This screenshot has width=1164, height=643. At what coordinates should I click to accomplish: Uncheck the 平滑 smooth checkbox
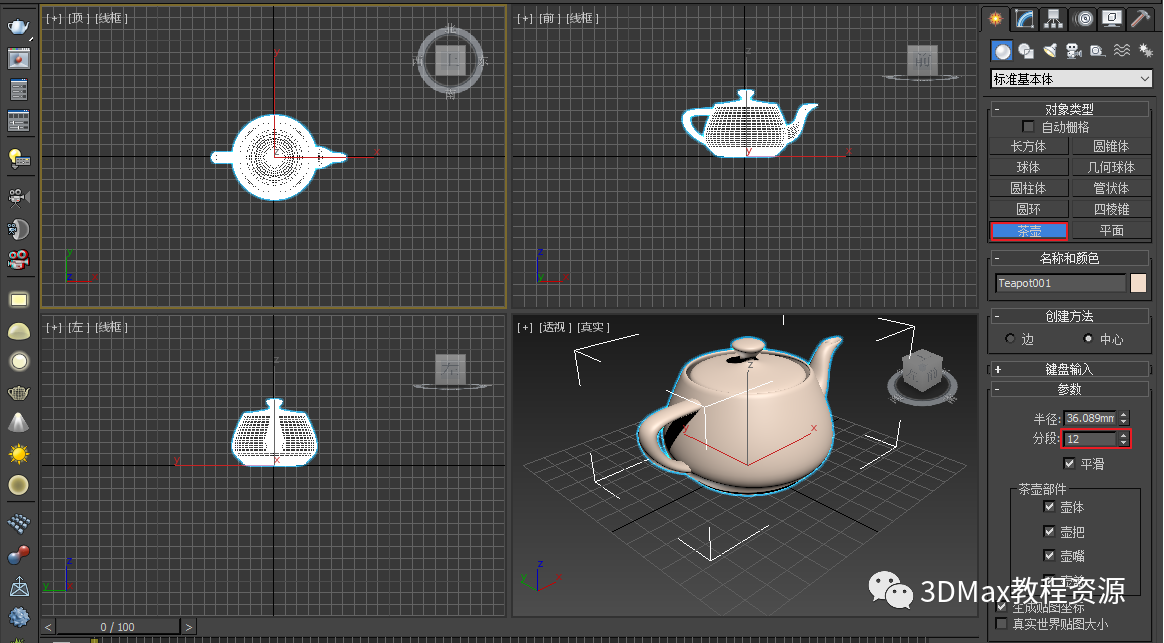(x=1070, y=464)
